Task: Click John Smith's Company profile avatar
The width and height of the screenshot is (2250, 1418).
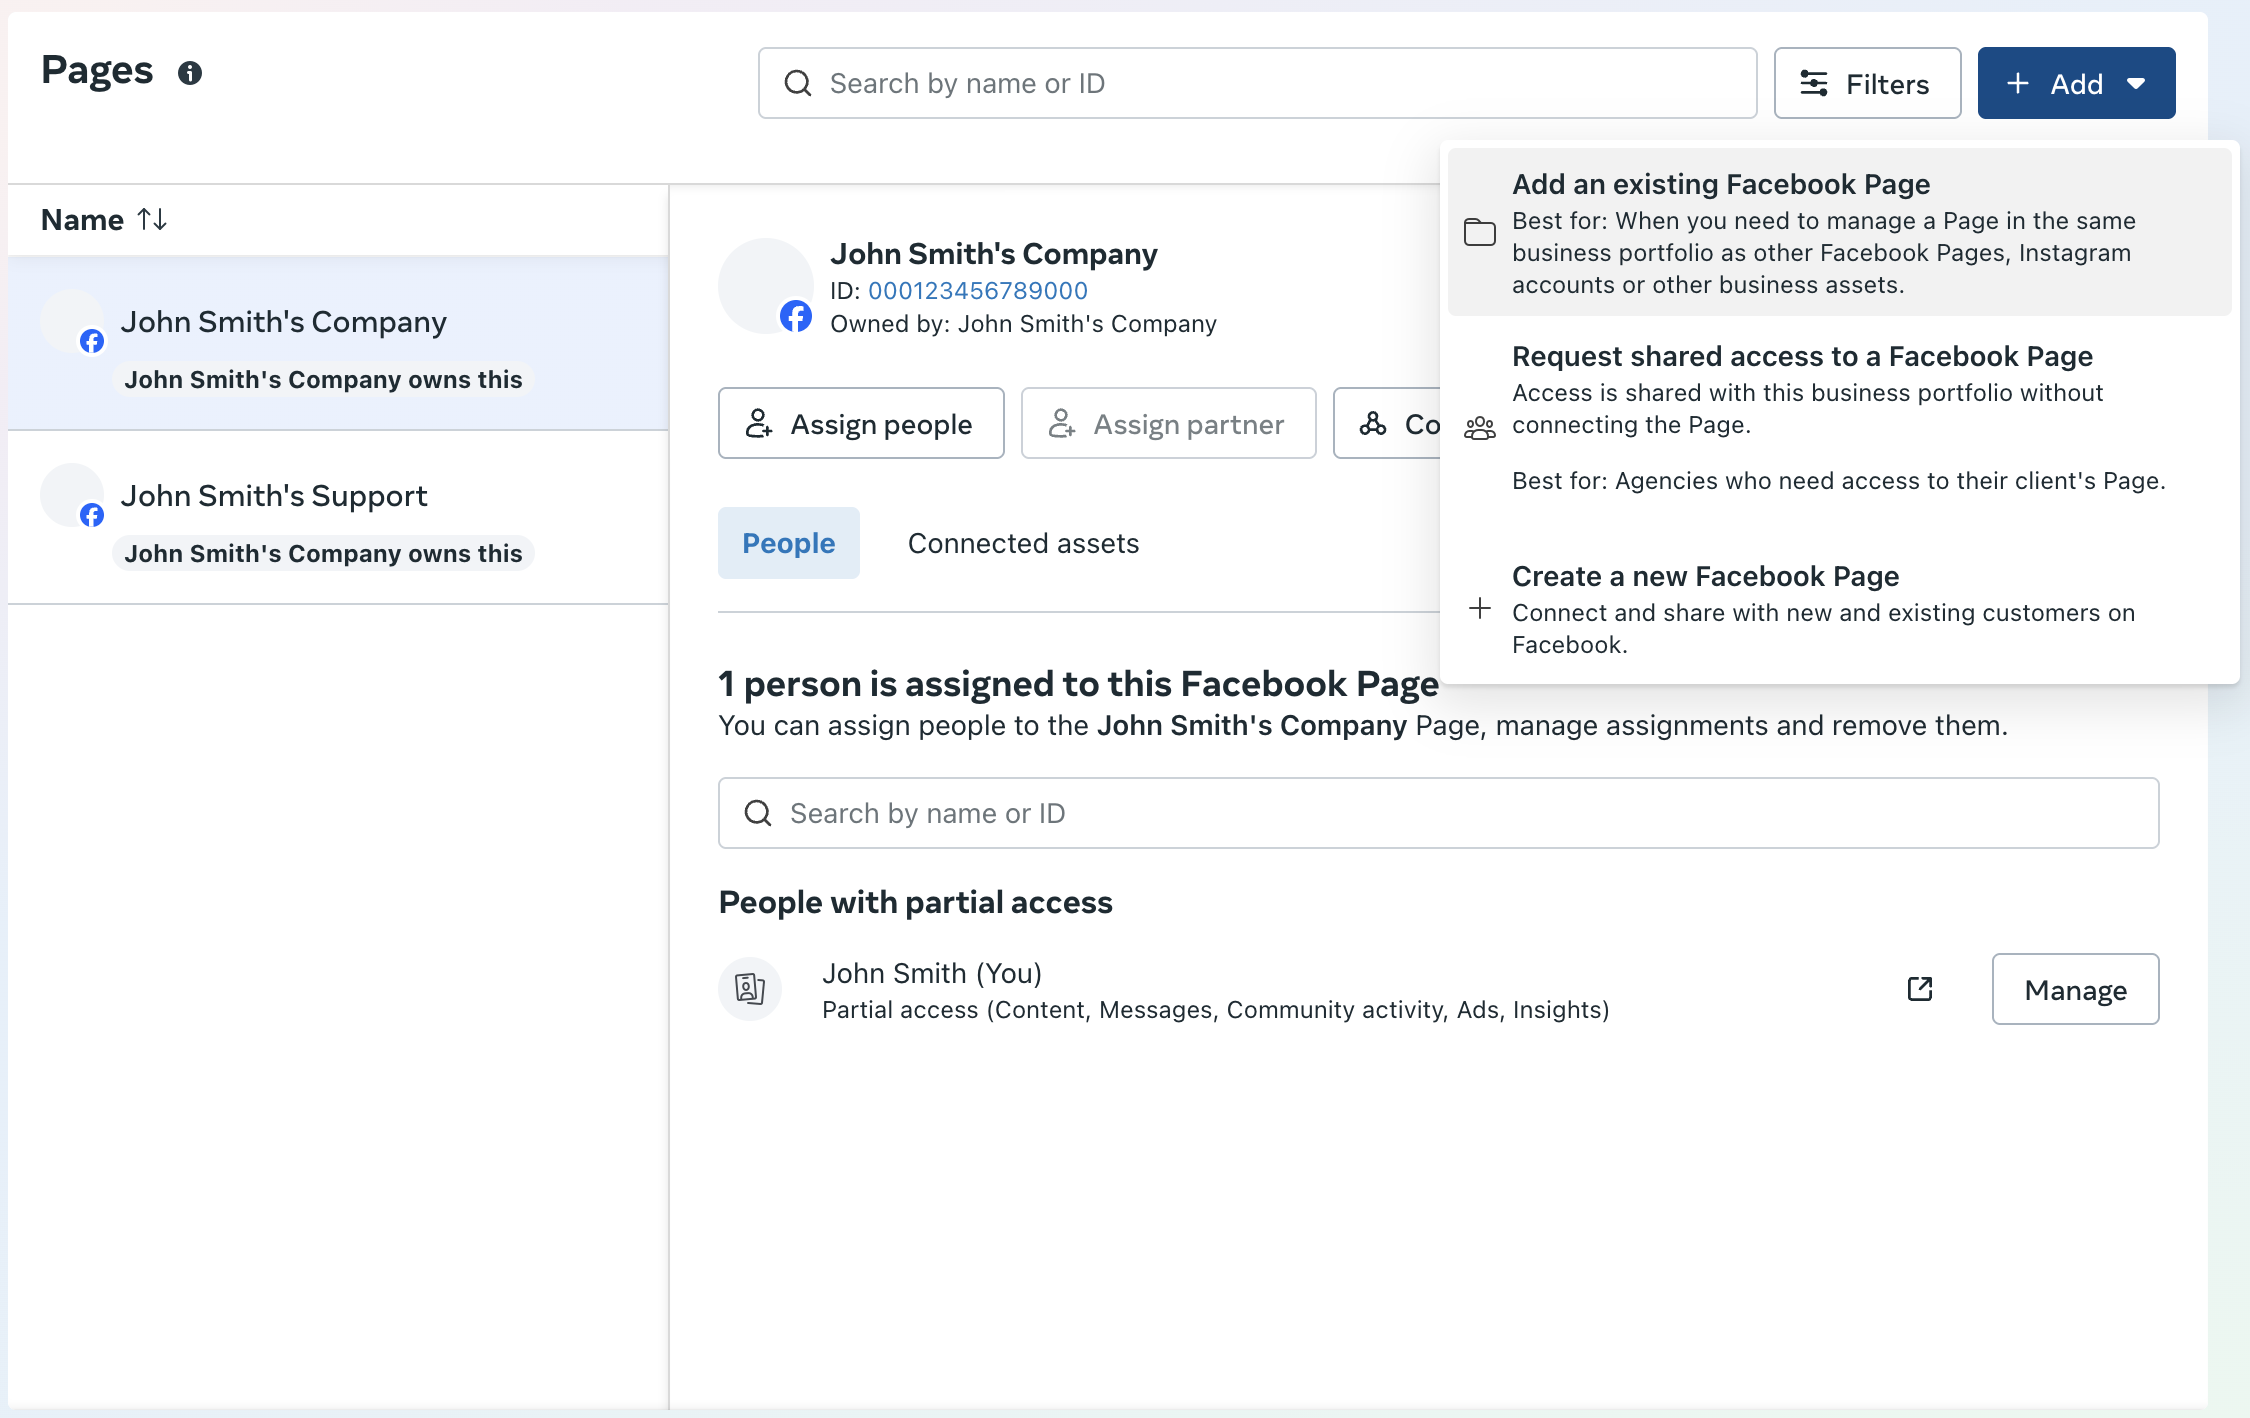Action: click(x=765, y=286)
